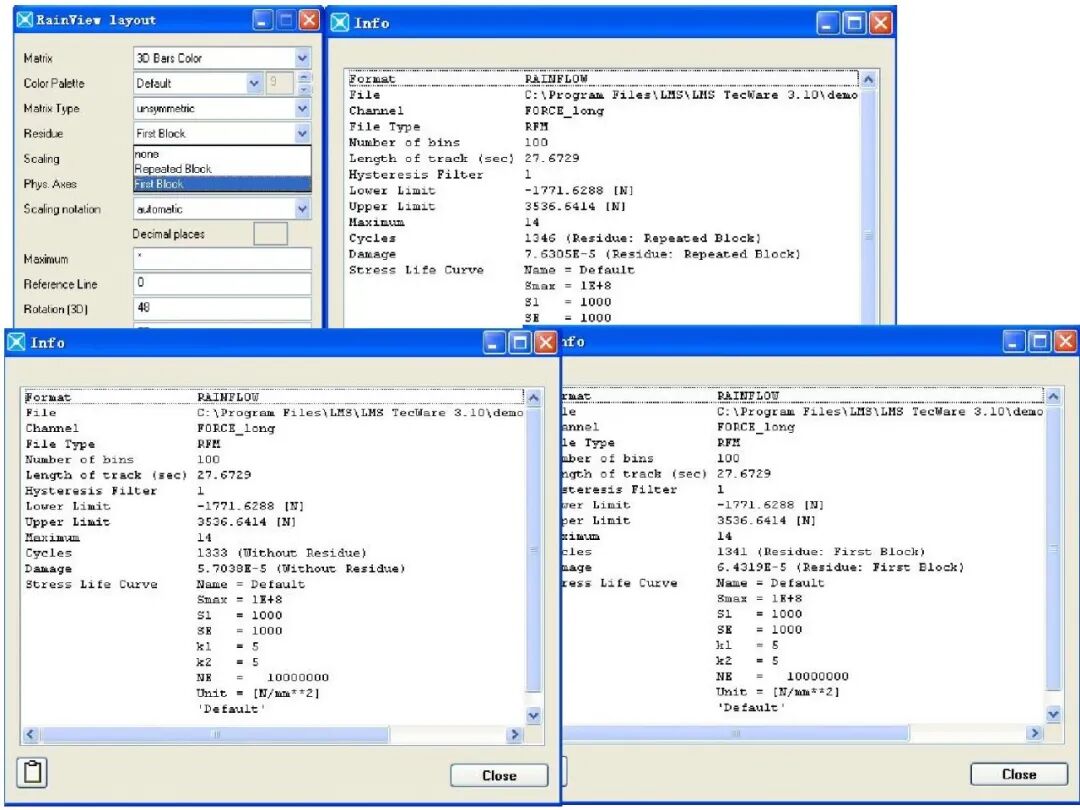The image size is (1080, 810).
Task: Close the bottom-left Info window via Close button
Action: coord(499,776)
